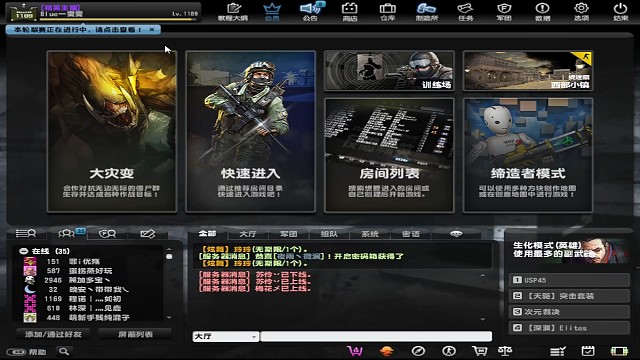640x360 pixels.
Task: Select the 系统 chat tab
Action: [x=370, y=234]
